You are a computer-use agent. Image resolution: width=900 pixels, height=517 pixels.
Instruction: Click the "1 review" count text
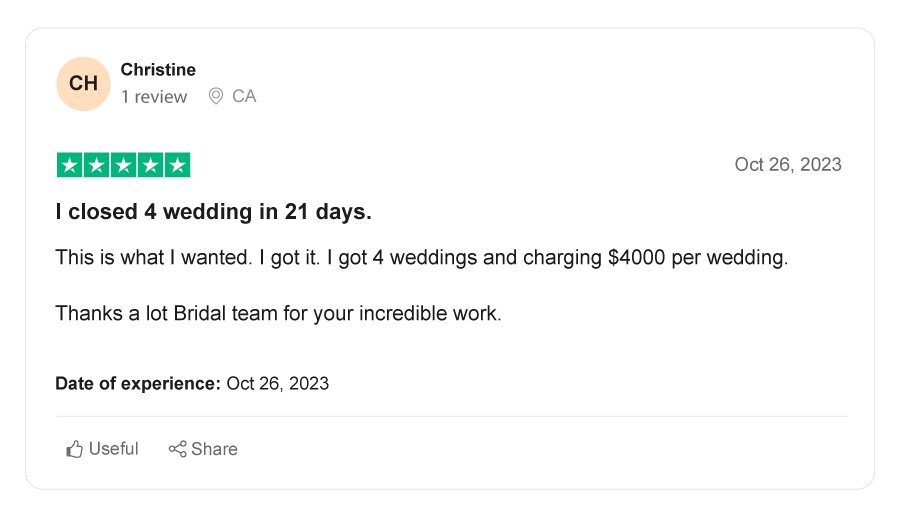click(x=154, y=97)
